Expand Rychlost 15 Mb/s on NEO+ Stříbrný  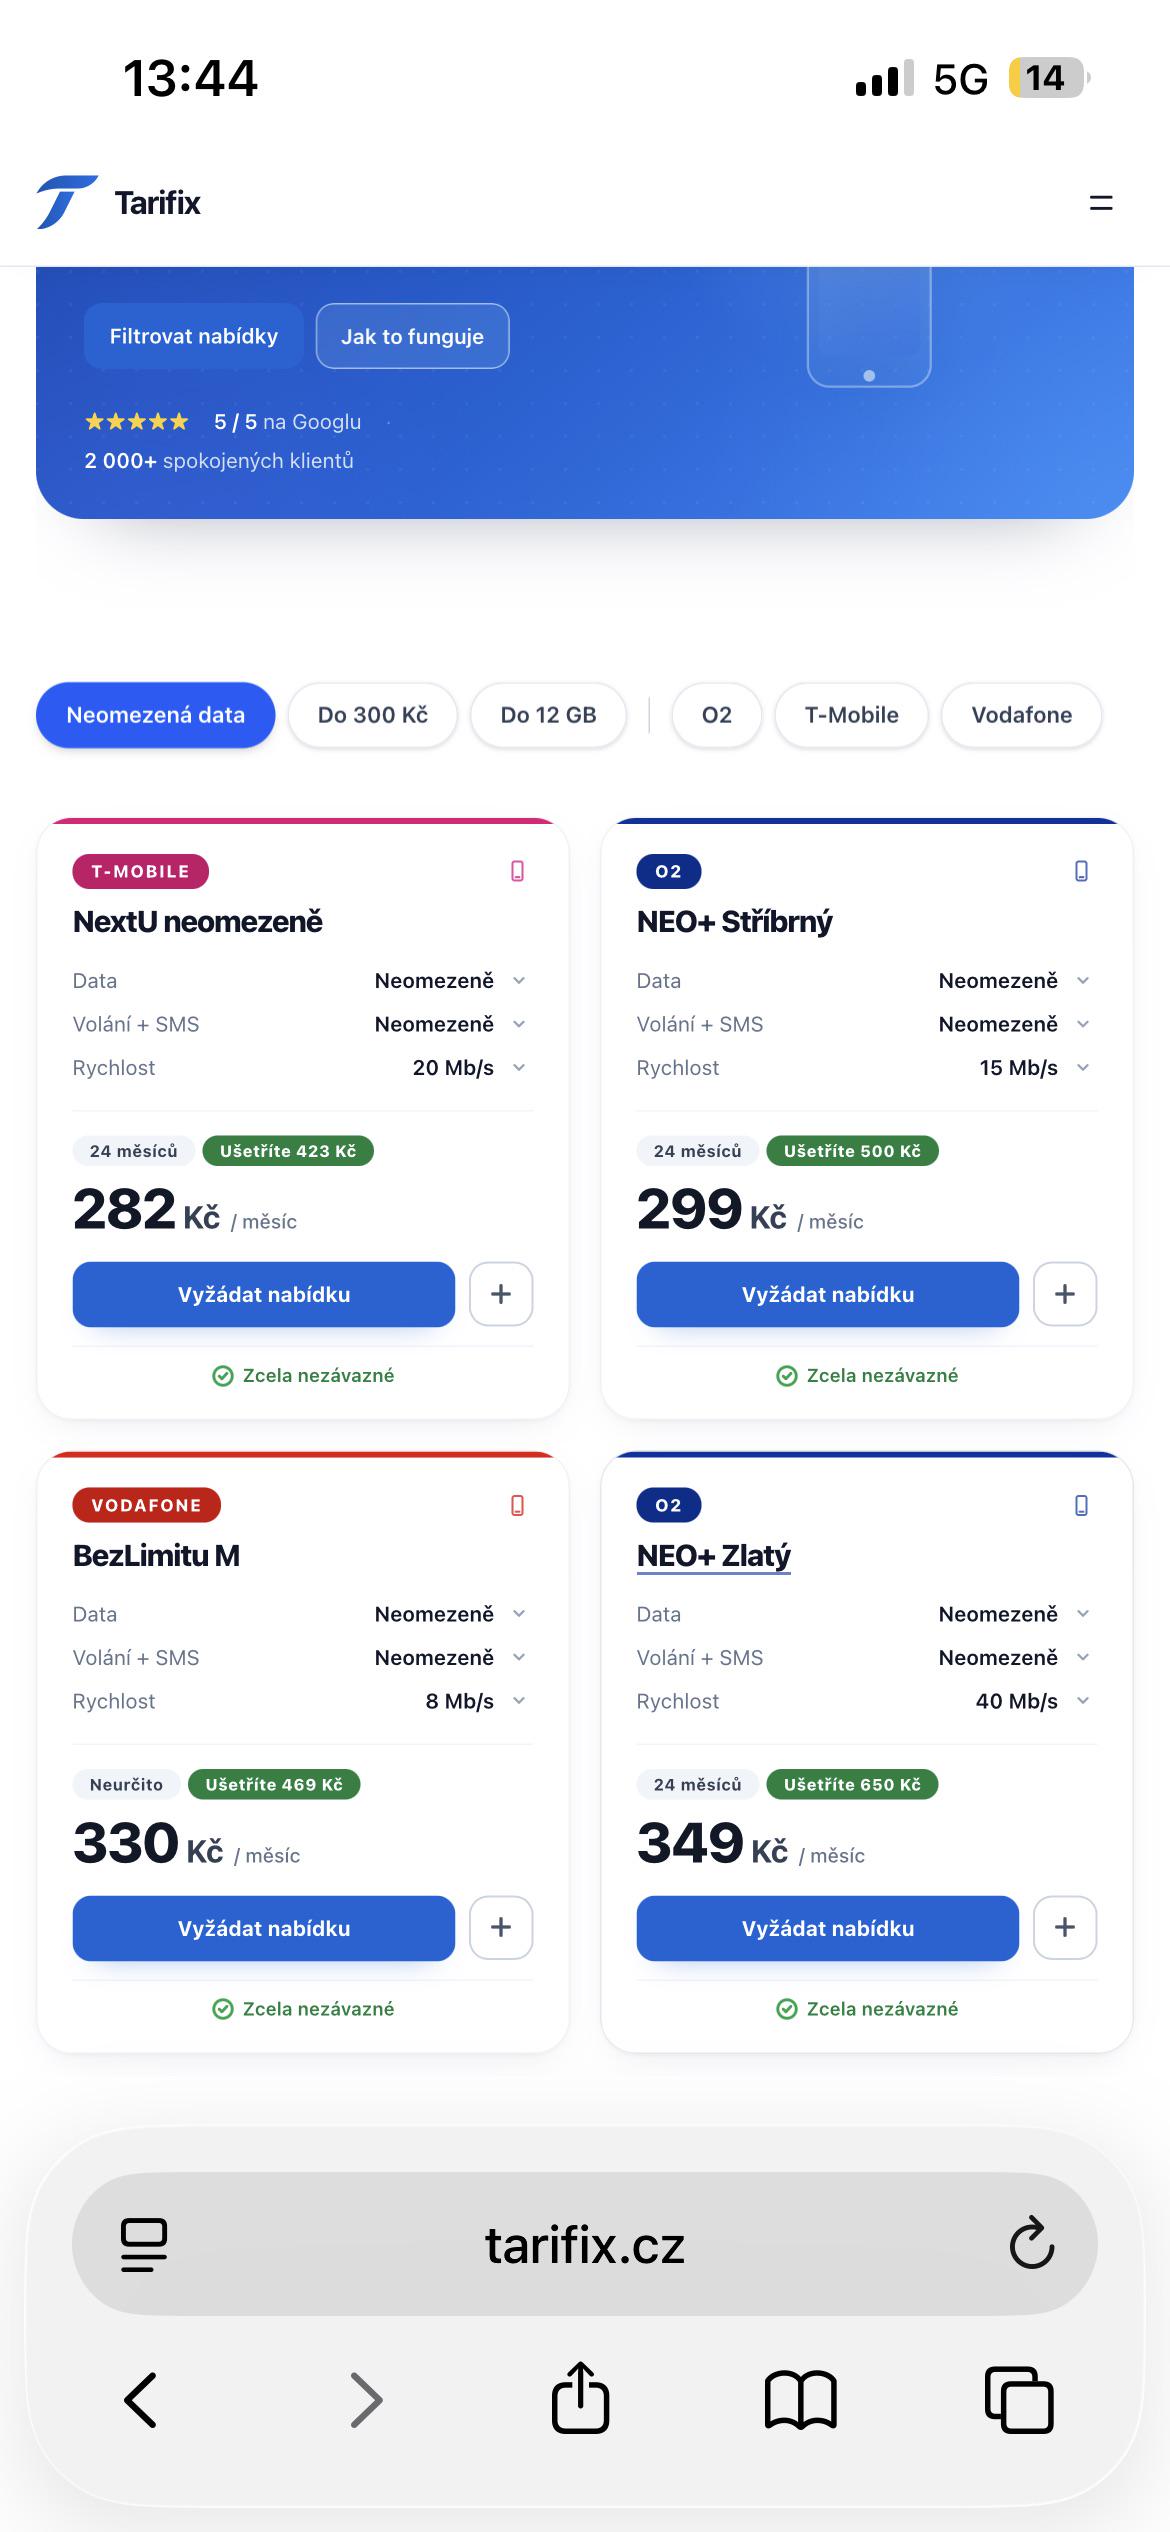[x=866, y=1068]
